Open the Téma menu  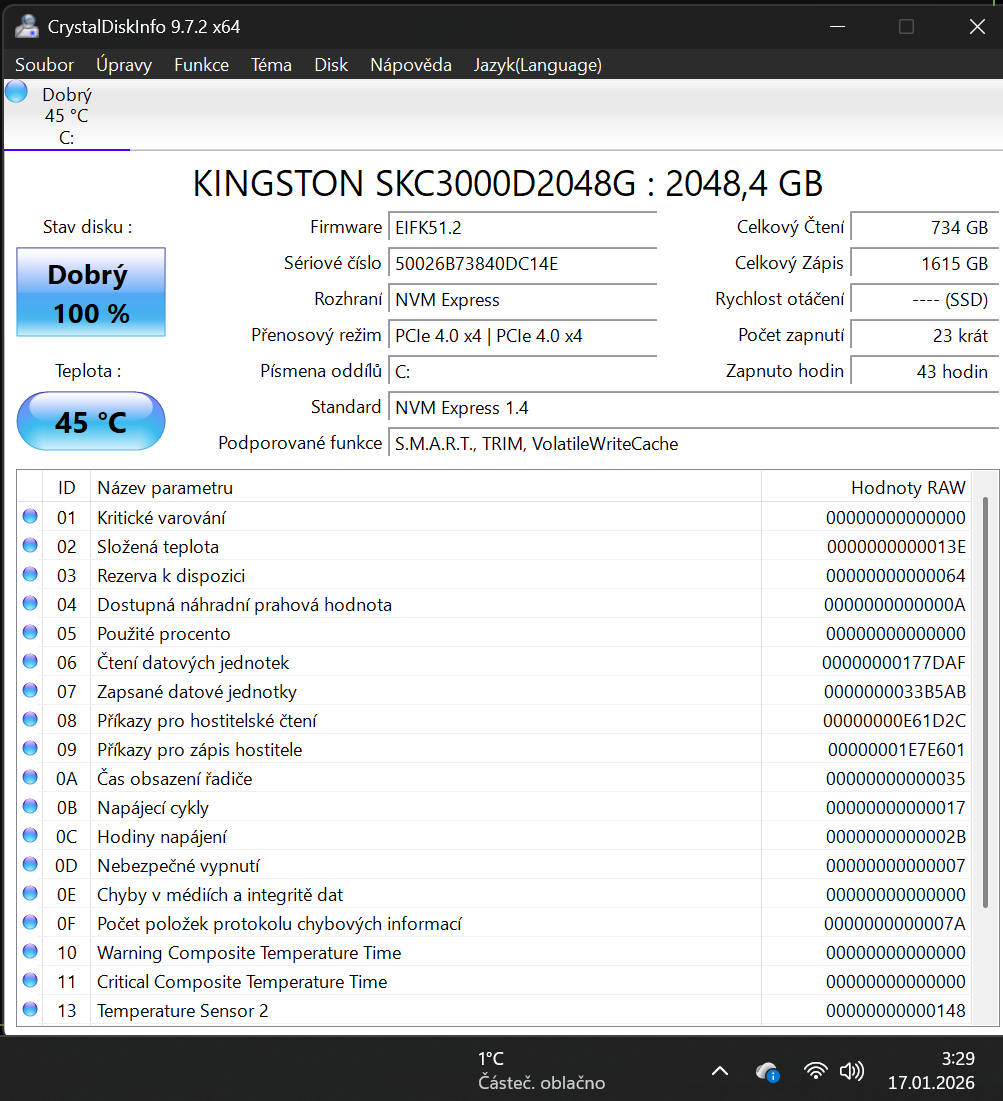pos(271,65)
